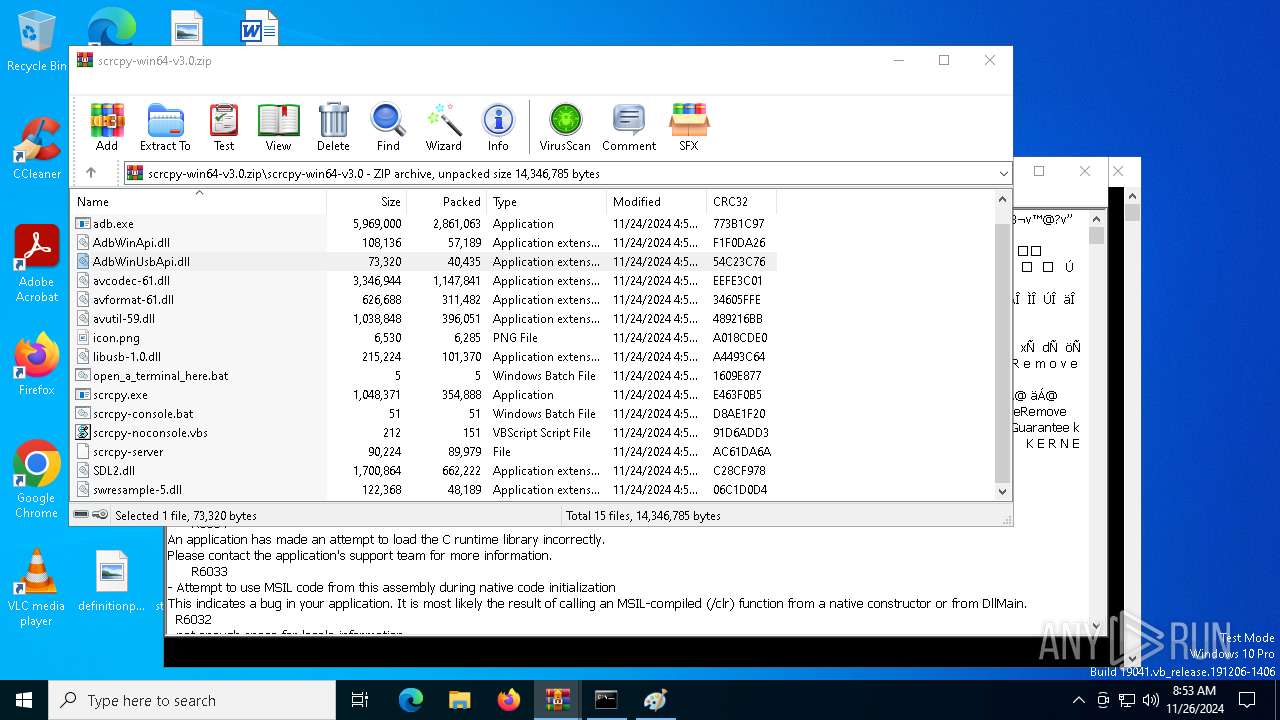This screenshot has width=1280, height=720.
Task: Show hidden tray icons chevron
Action: (x=1078, y=700)
